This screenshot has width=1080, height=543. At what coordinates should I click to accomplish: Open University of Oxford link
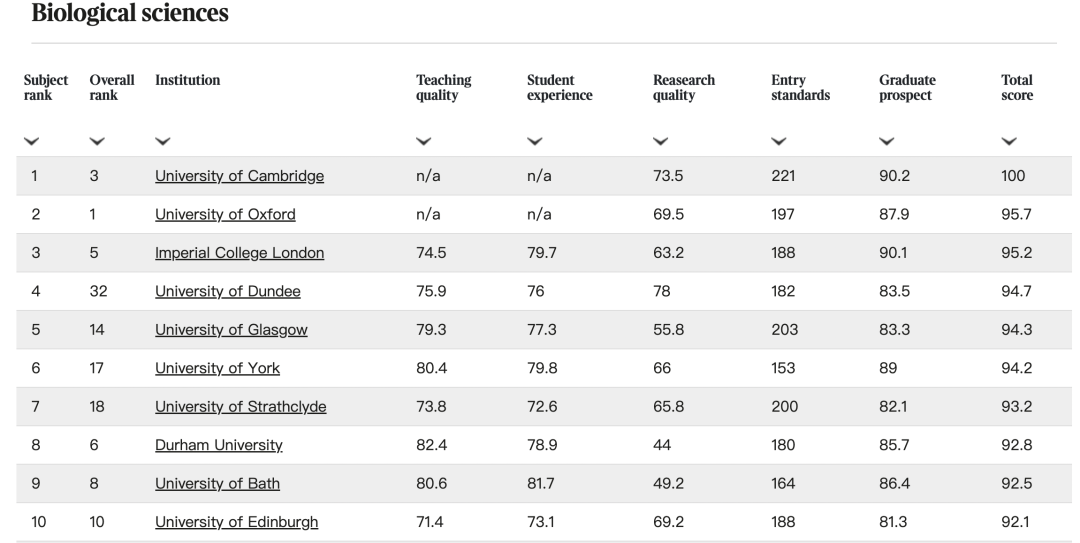pyautogui.click(x=225, y=214)
